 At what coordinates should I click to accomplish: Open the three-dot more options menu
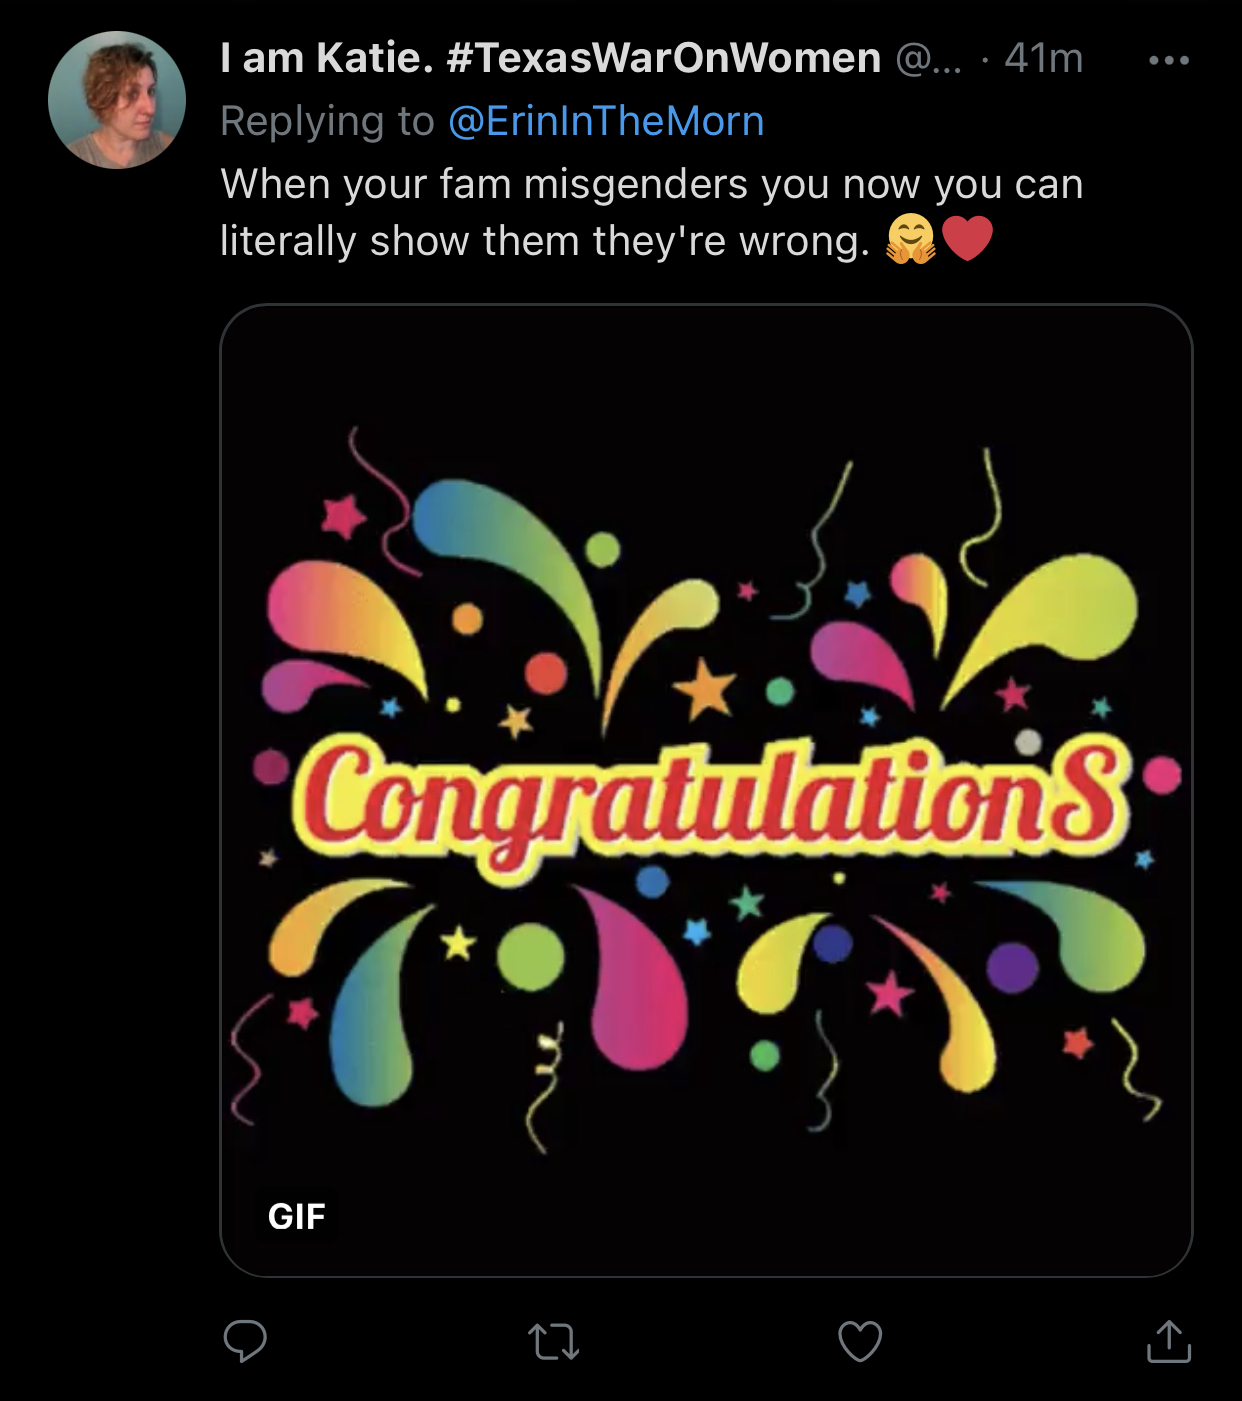[1169, 60]
